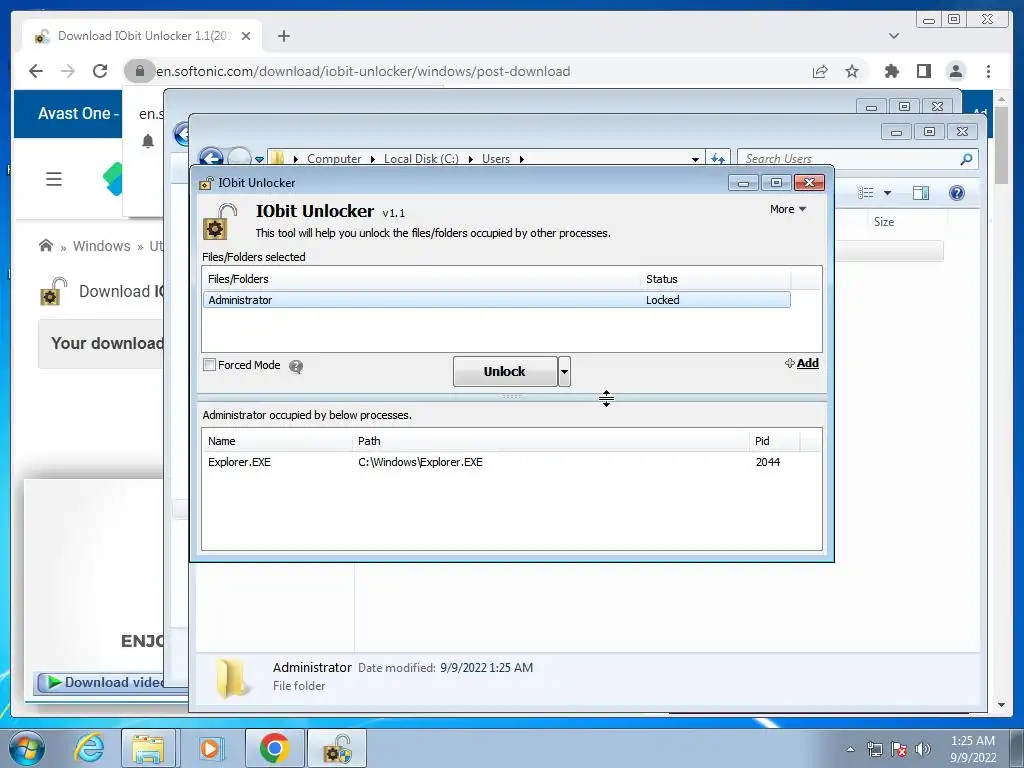This screenshot has height=768, width=1024.
Task: Click the Size column header in Explorer
Action: (x=884, y=222)
